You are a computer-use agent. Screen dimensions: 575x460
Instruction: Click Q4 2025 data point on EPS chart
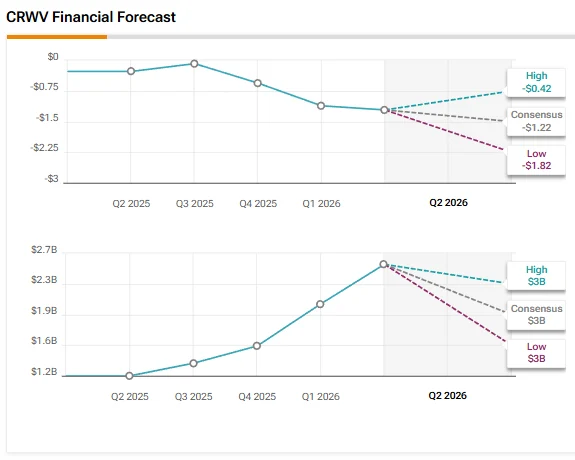coord(258,83)
